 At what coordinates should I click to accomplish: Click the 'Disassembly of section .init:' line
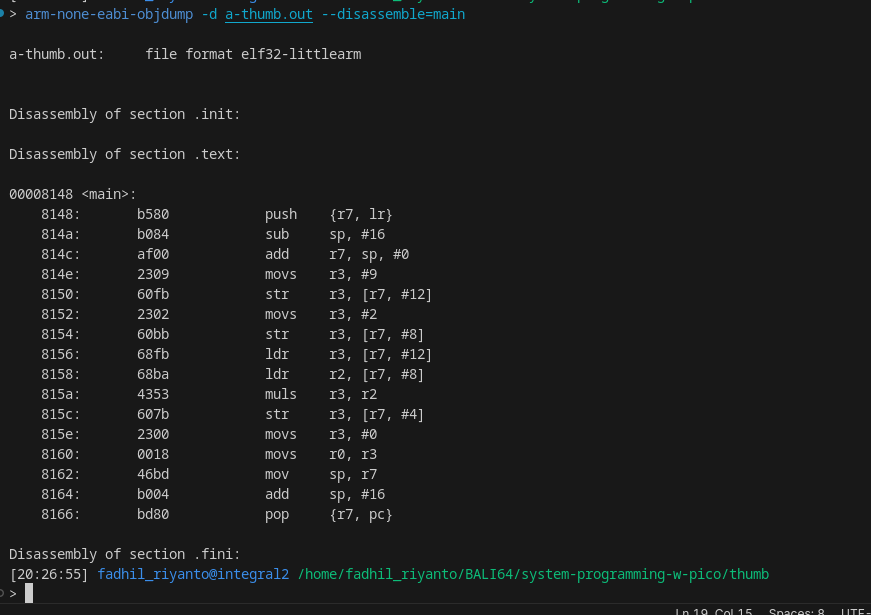tap(125, 114)
